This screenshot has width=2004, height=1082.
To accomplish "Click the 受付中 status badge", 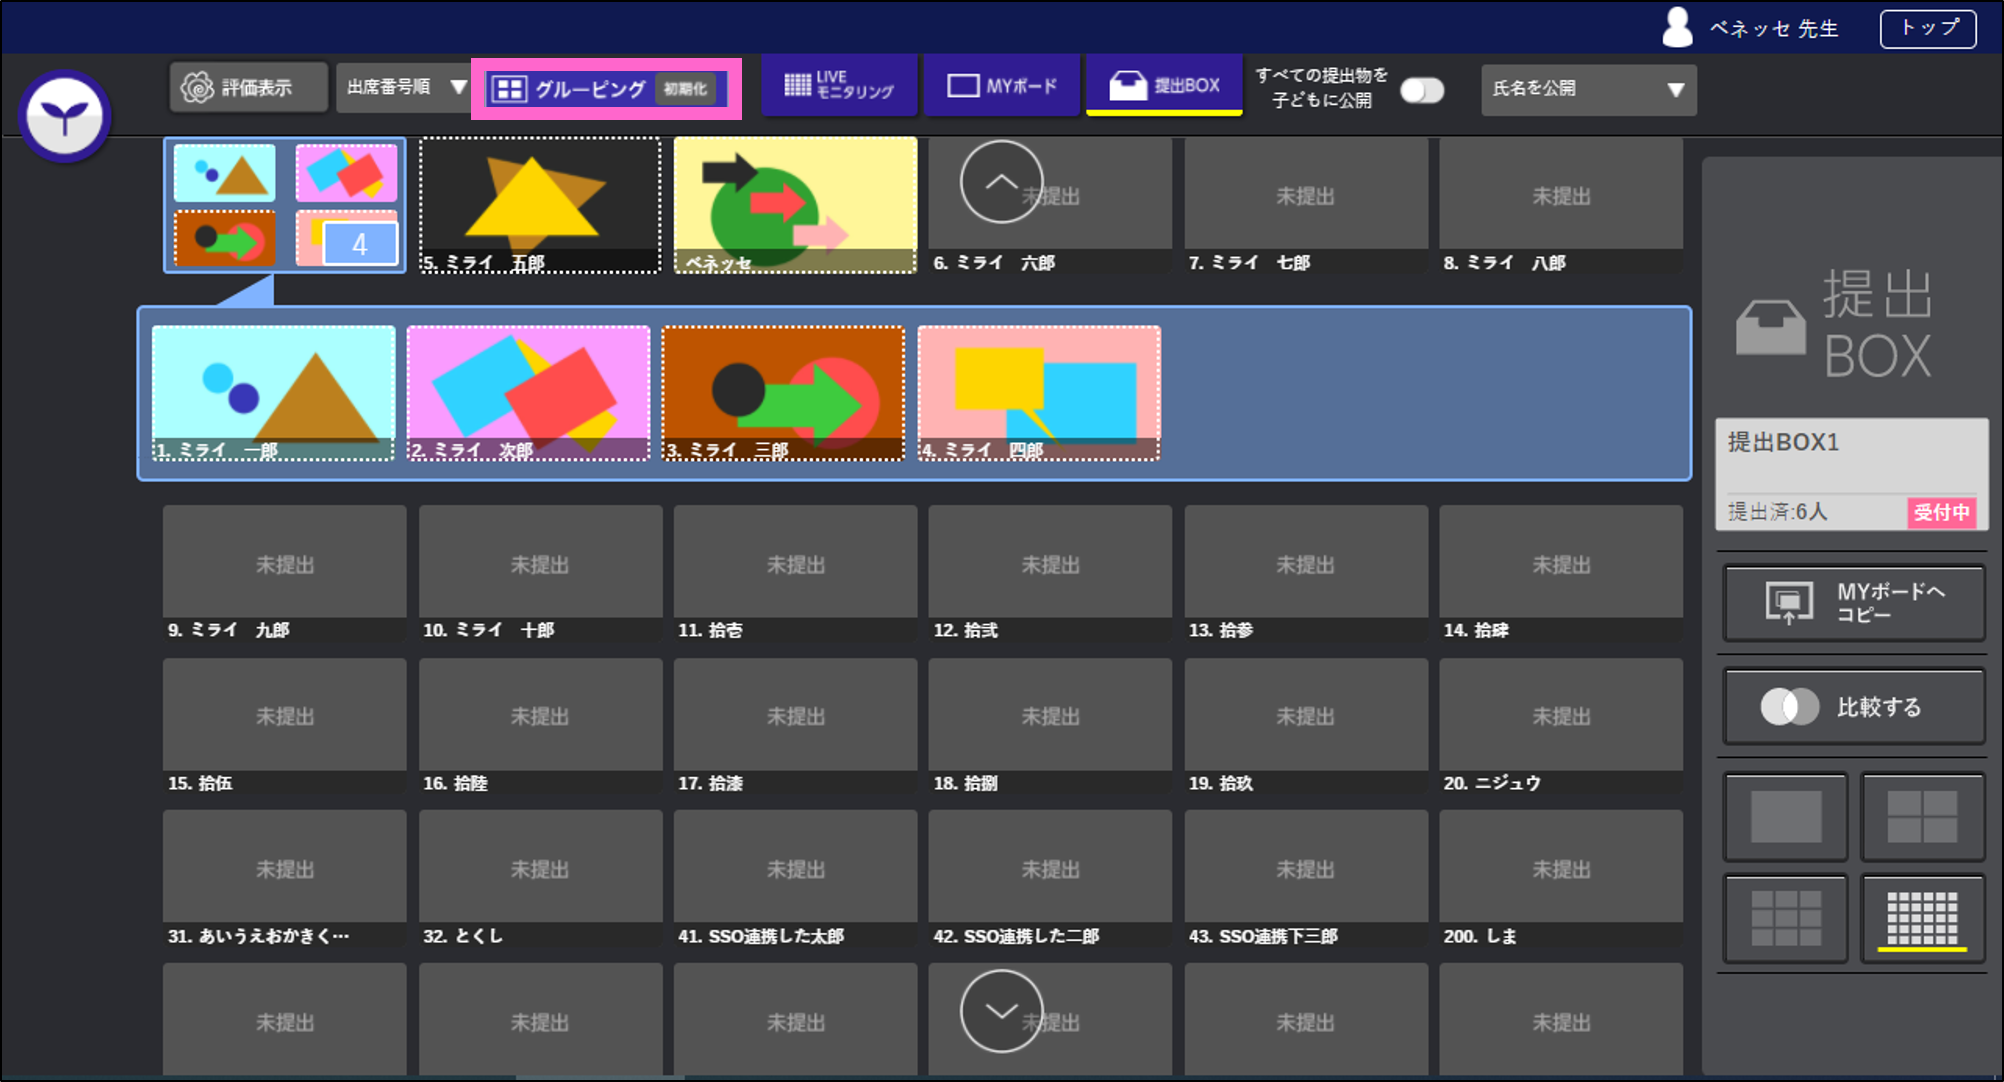I will [x=1941, y=513].
